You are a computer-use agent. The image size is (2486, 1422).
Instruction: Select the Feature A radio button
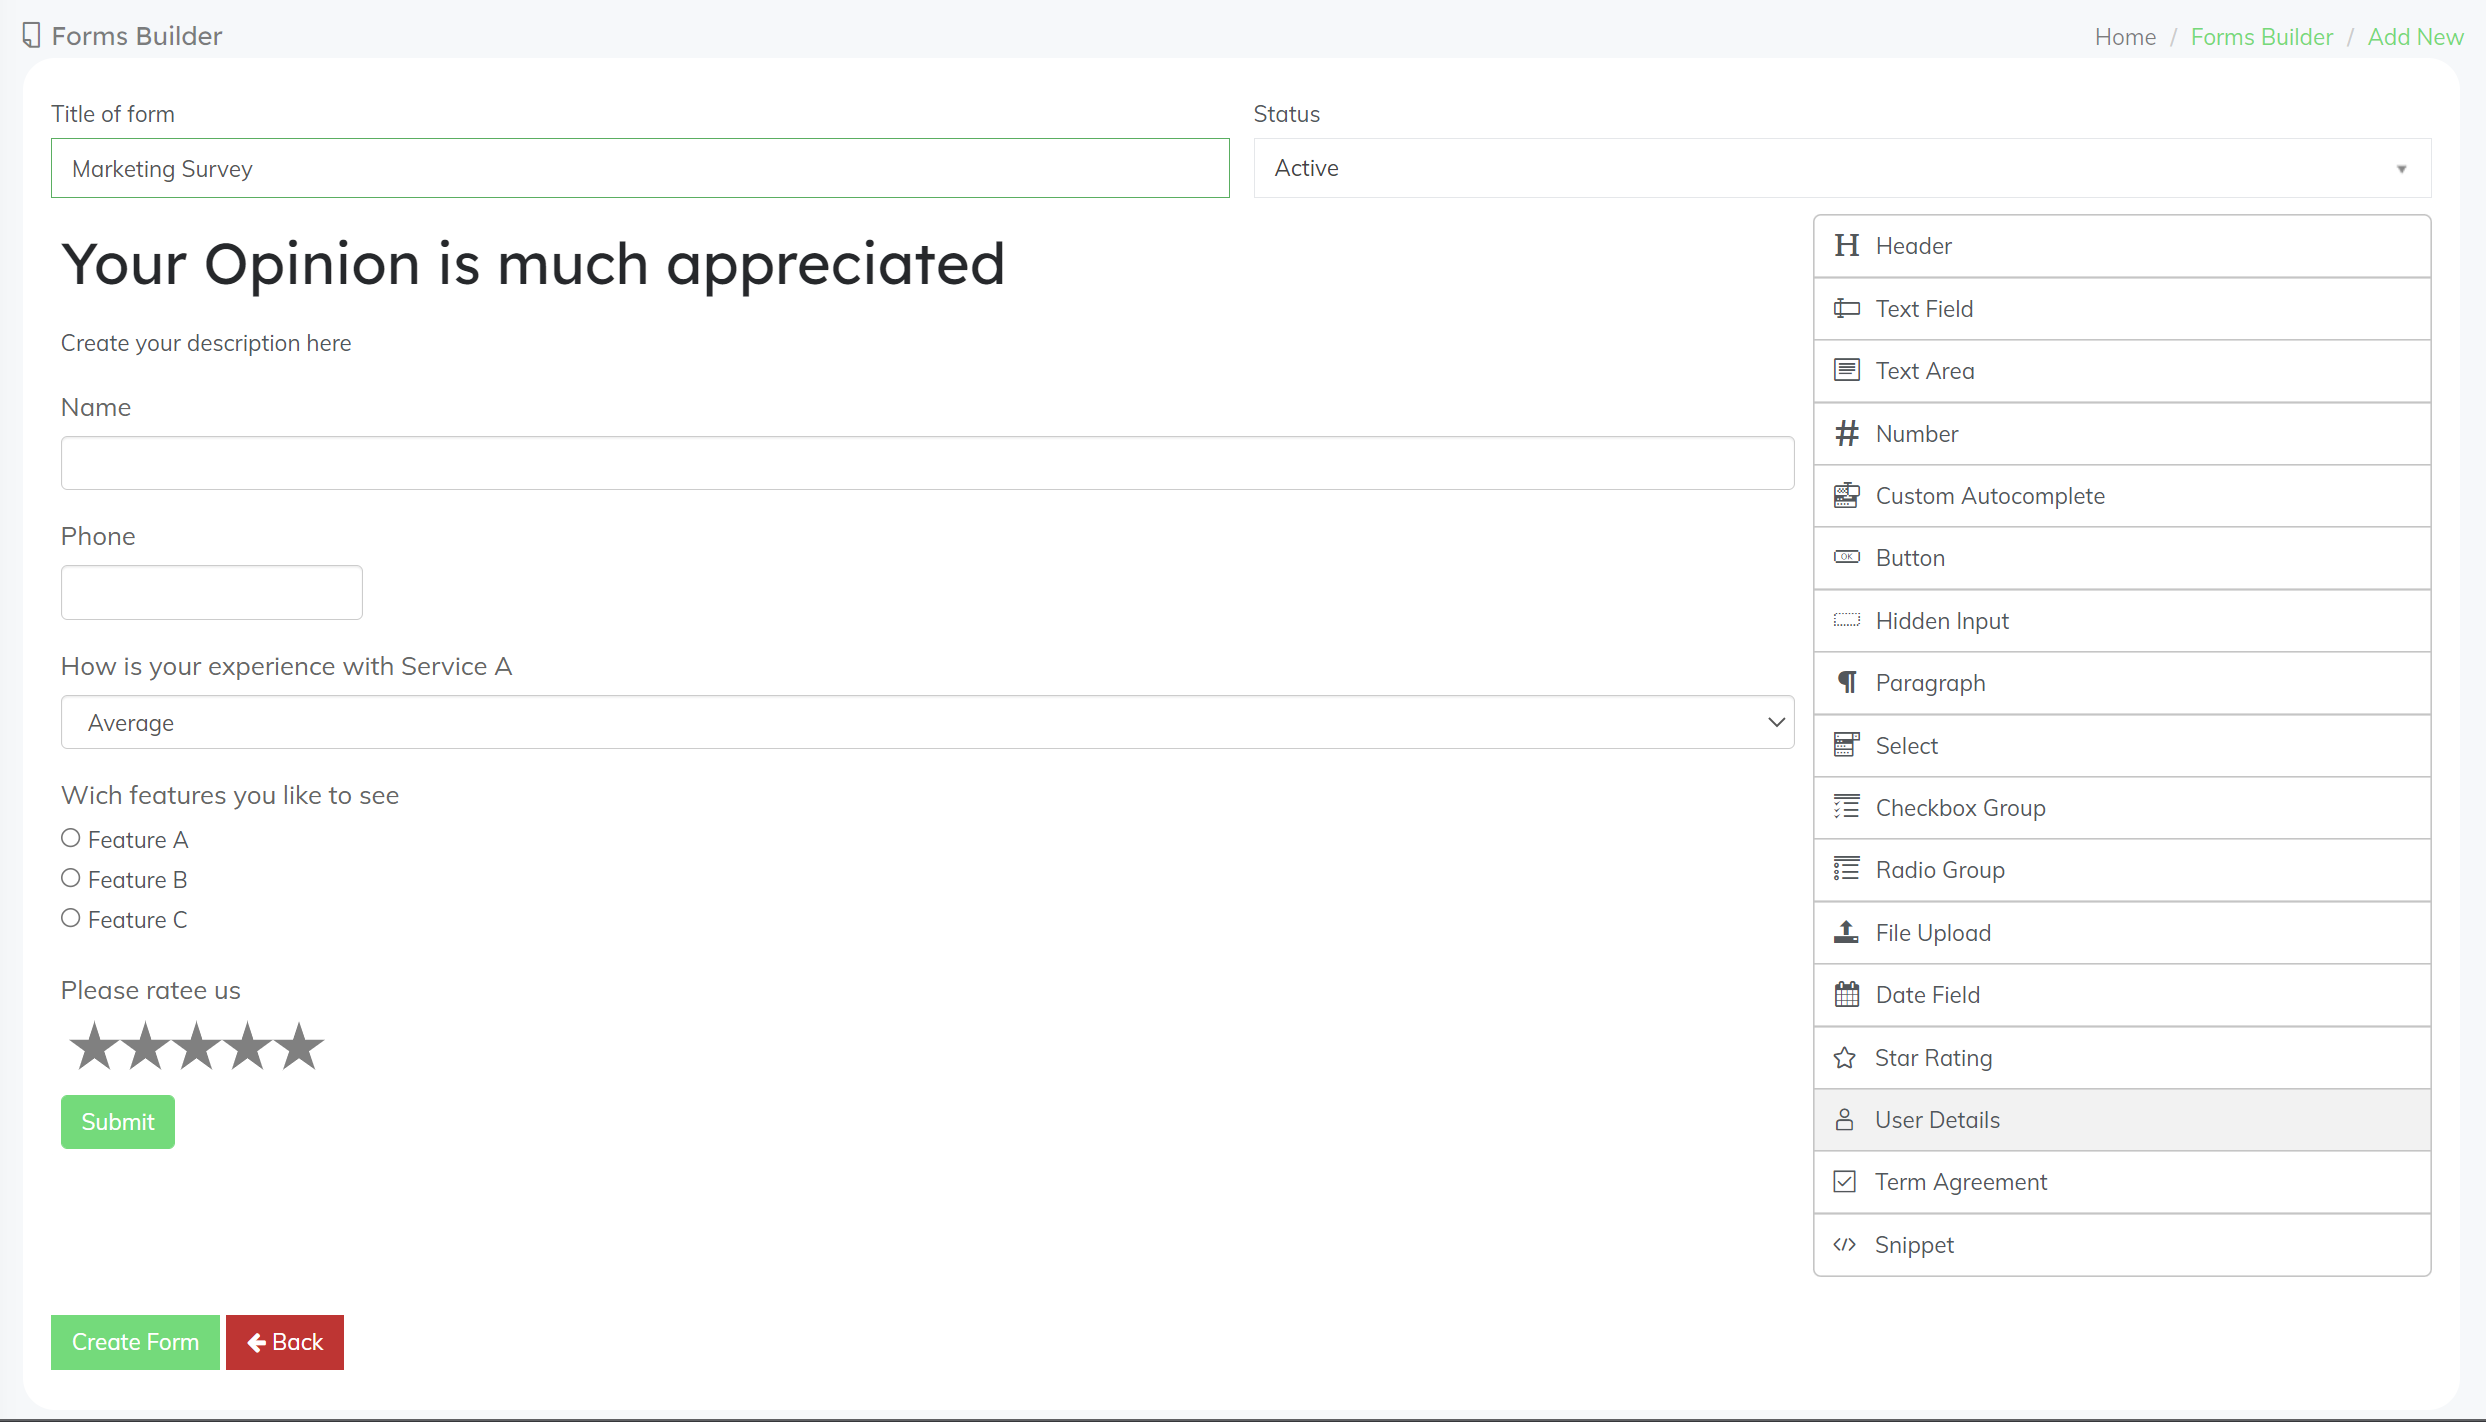(x=70, y=838)
